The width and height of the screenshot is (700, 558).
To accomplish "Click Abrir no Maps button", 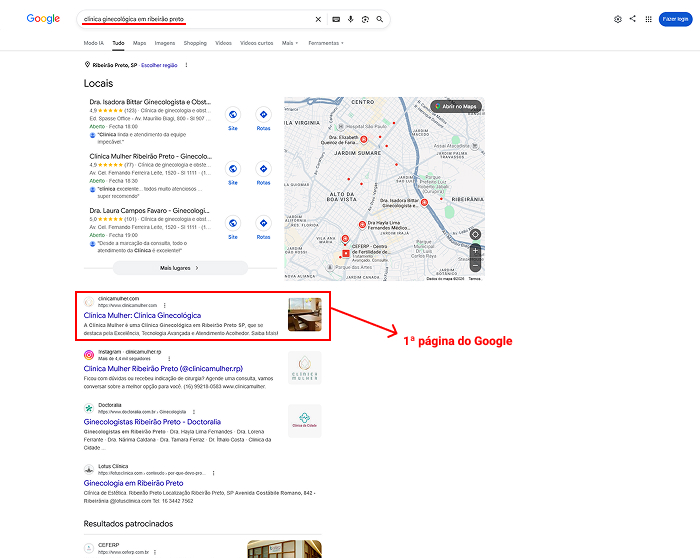I will (456, 106).
